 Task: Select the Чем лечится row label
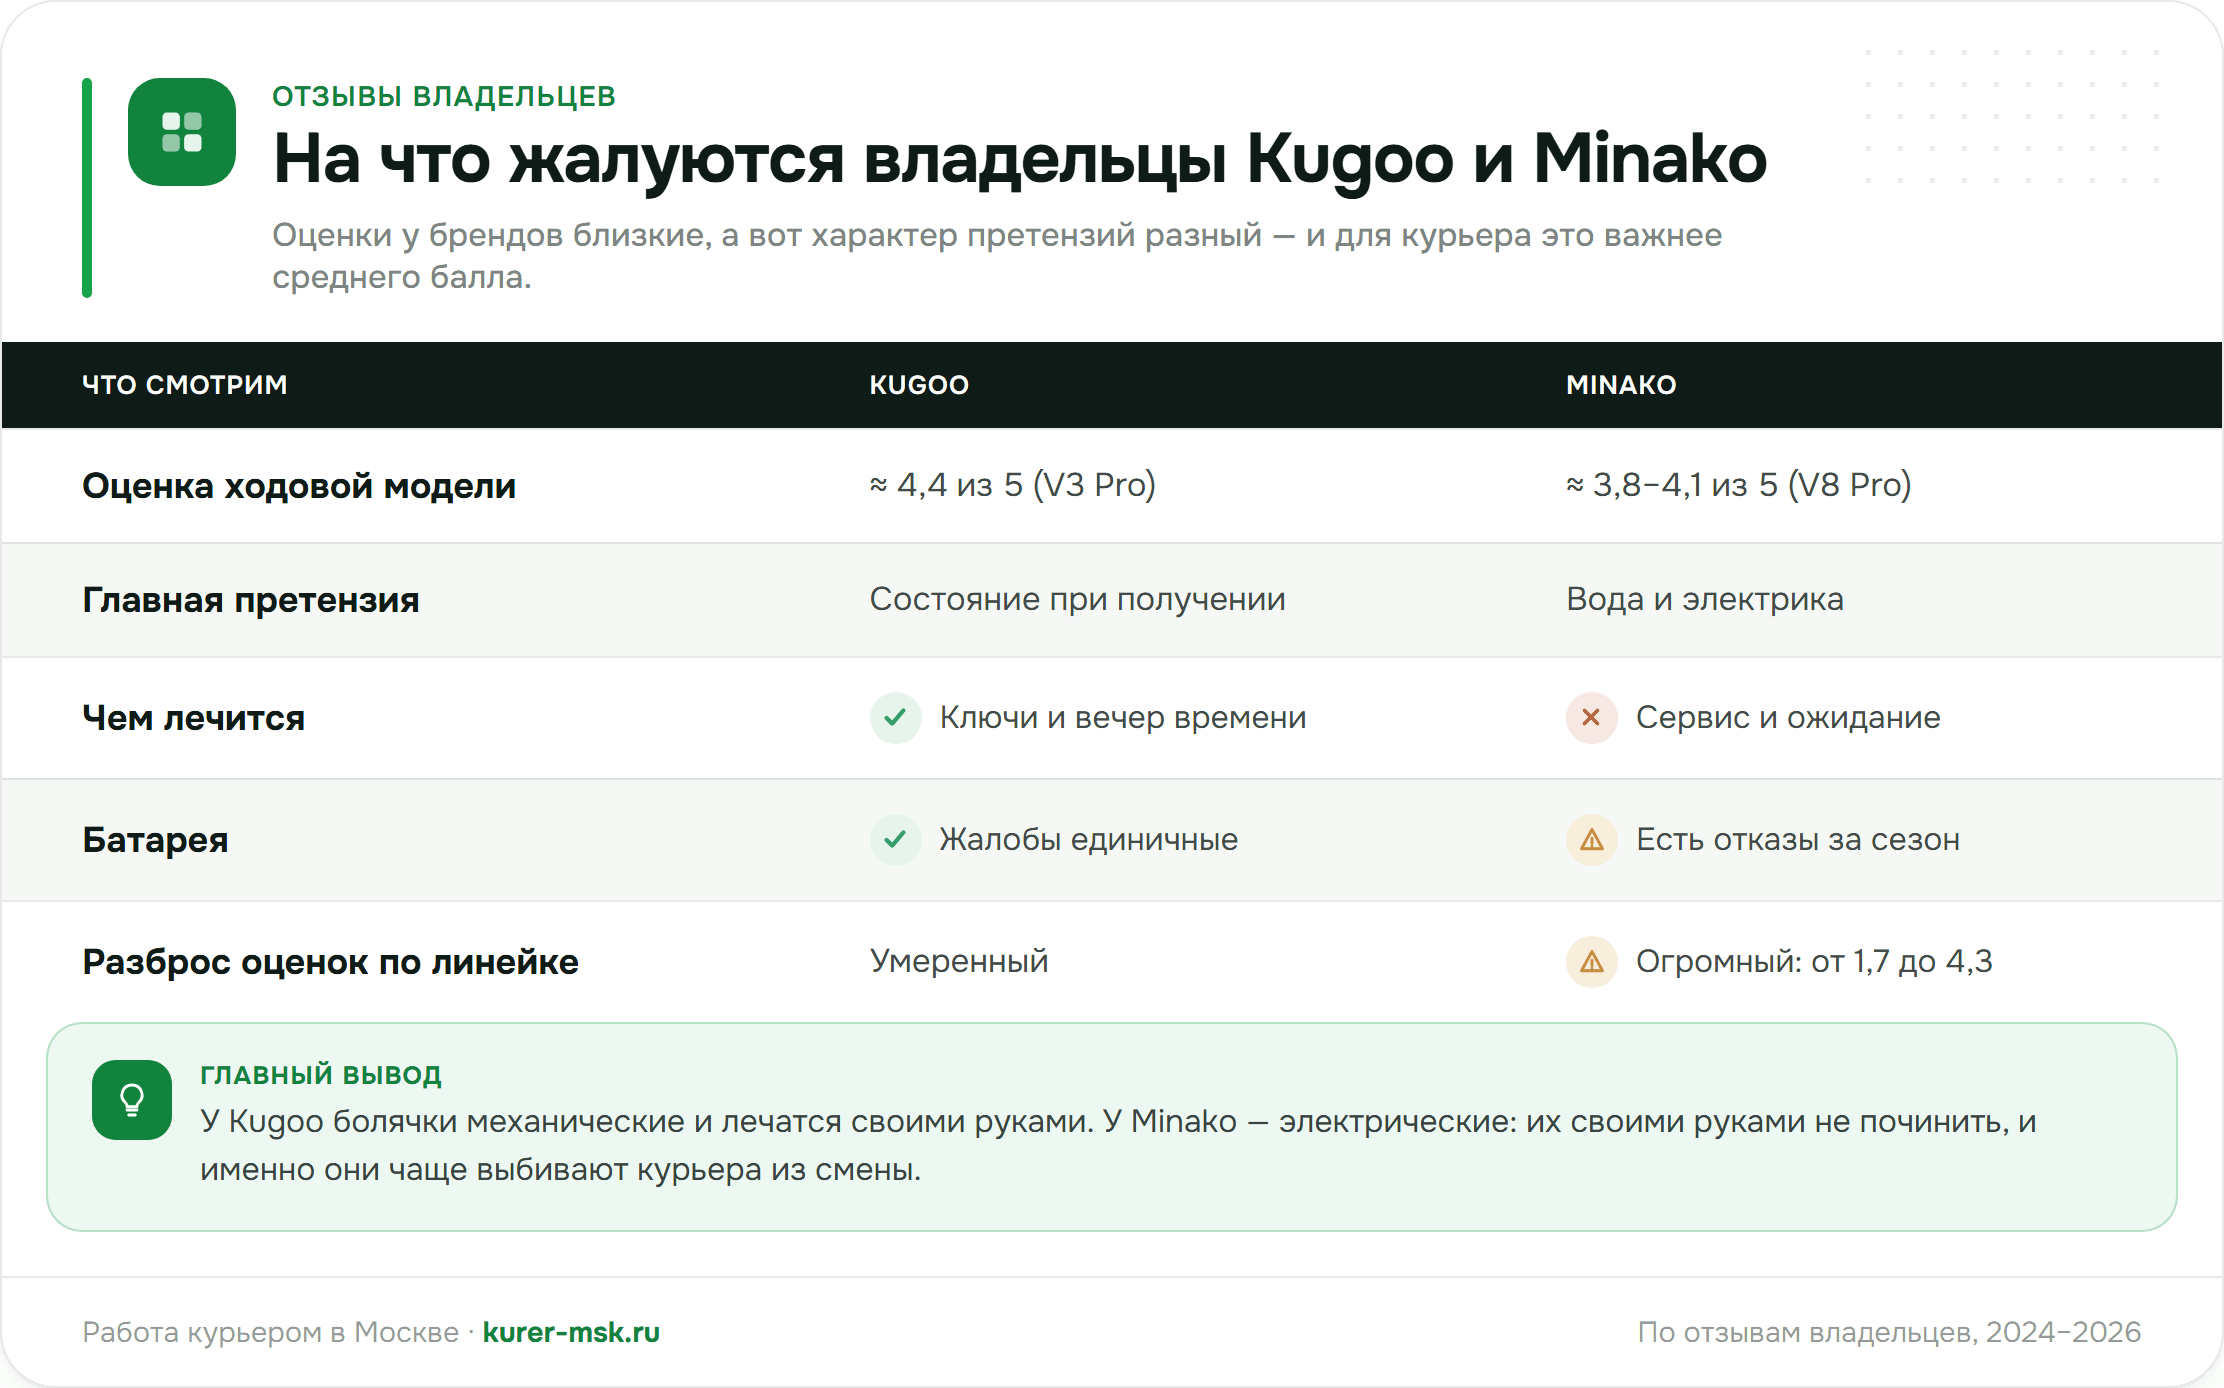click(194, 718)
